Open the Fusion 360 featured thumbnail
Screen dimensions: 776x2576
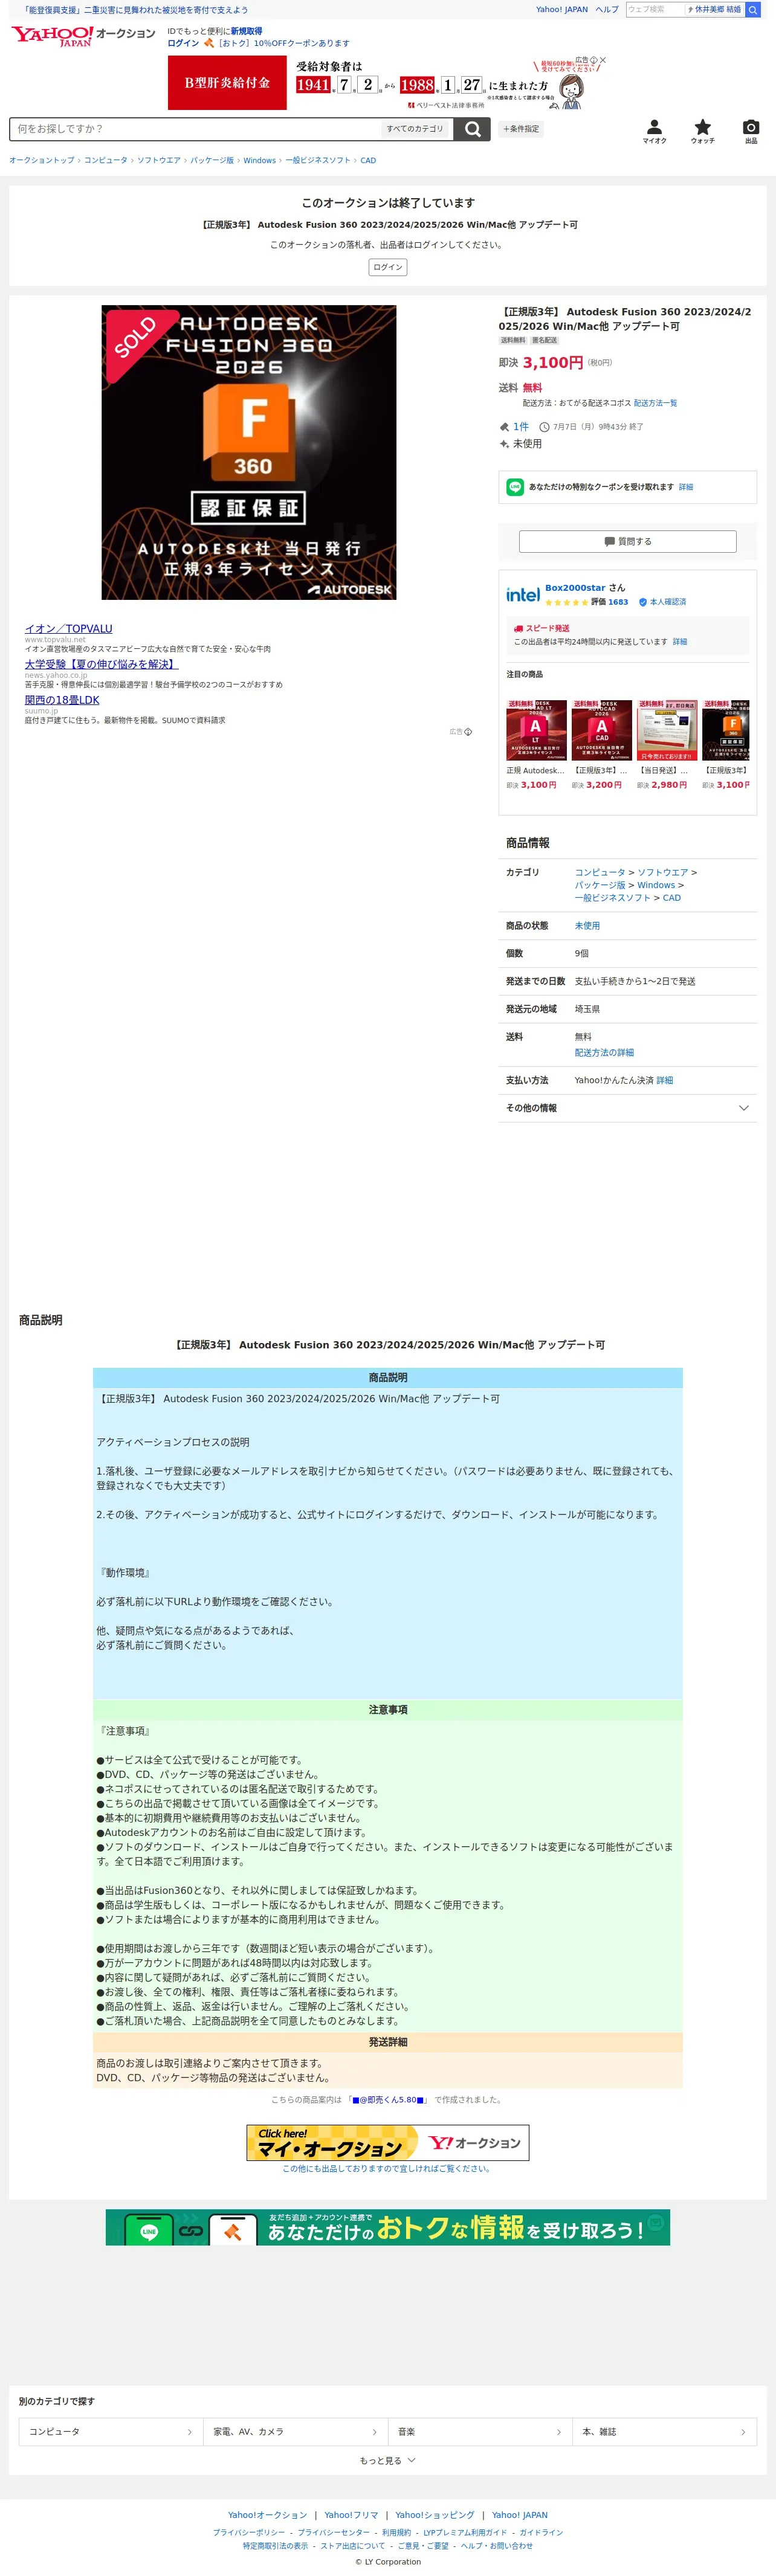(x=726, y=730)
